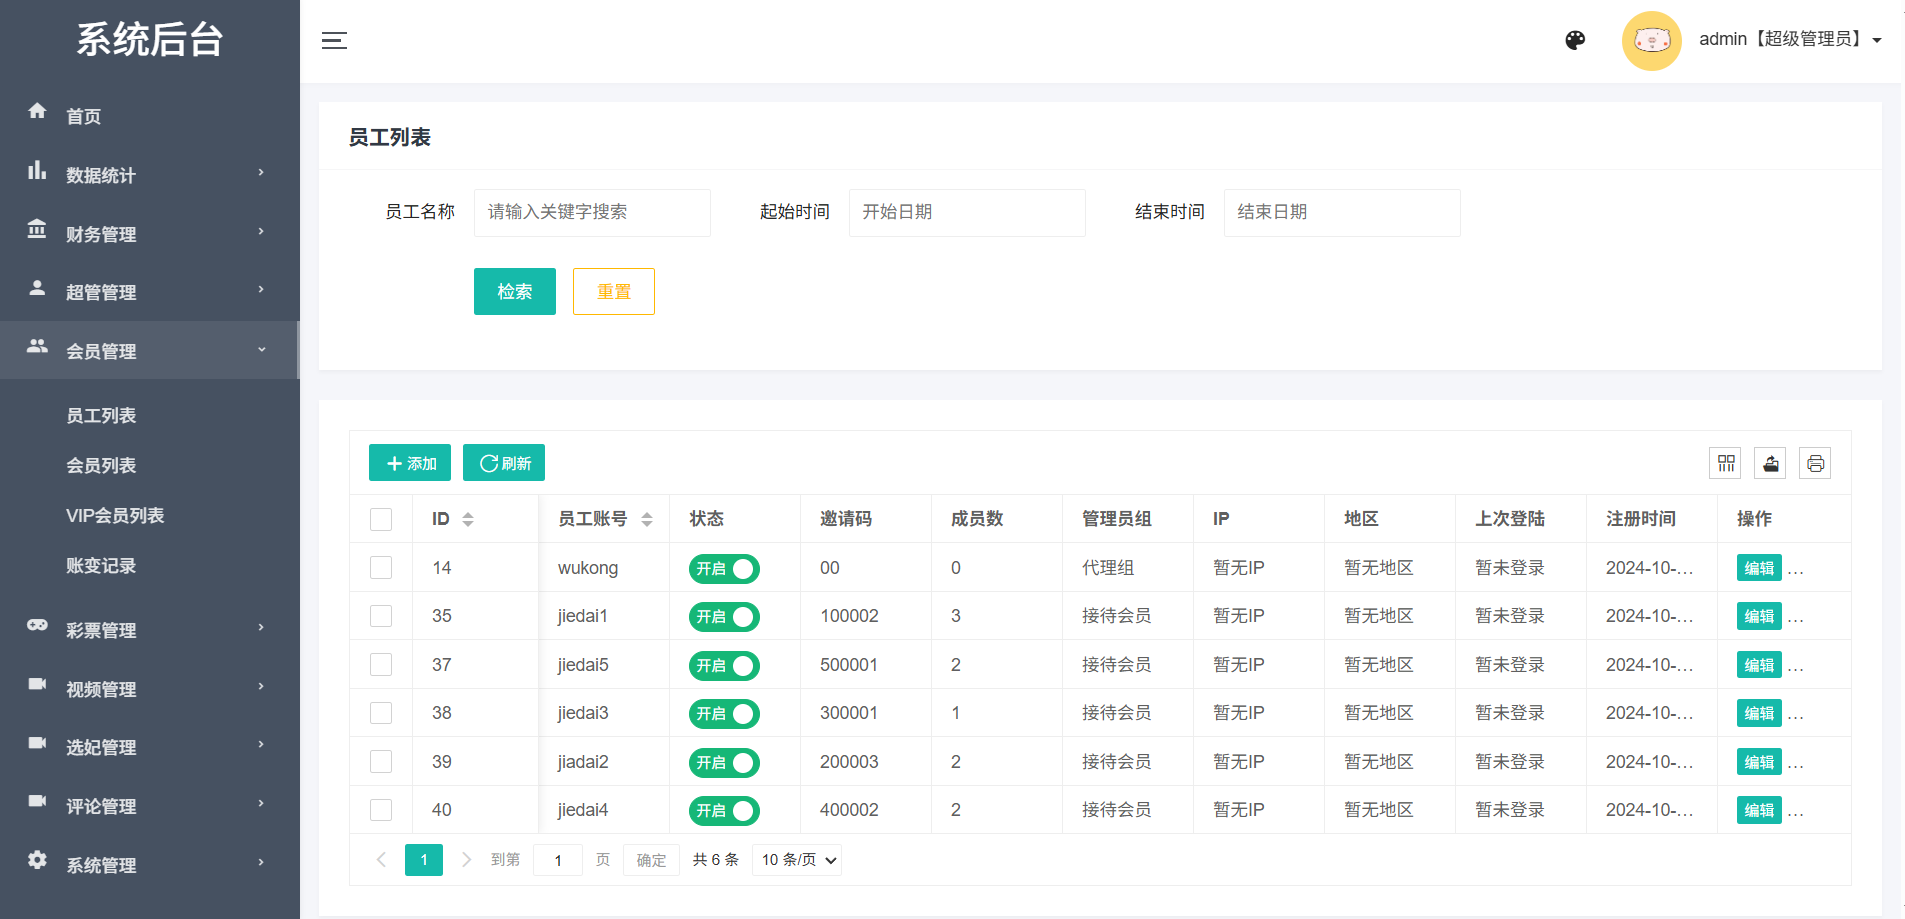
Task: Go to 账变记录 sidebar item
Action: click(101, 566)
